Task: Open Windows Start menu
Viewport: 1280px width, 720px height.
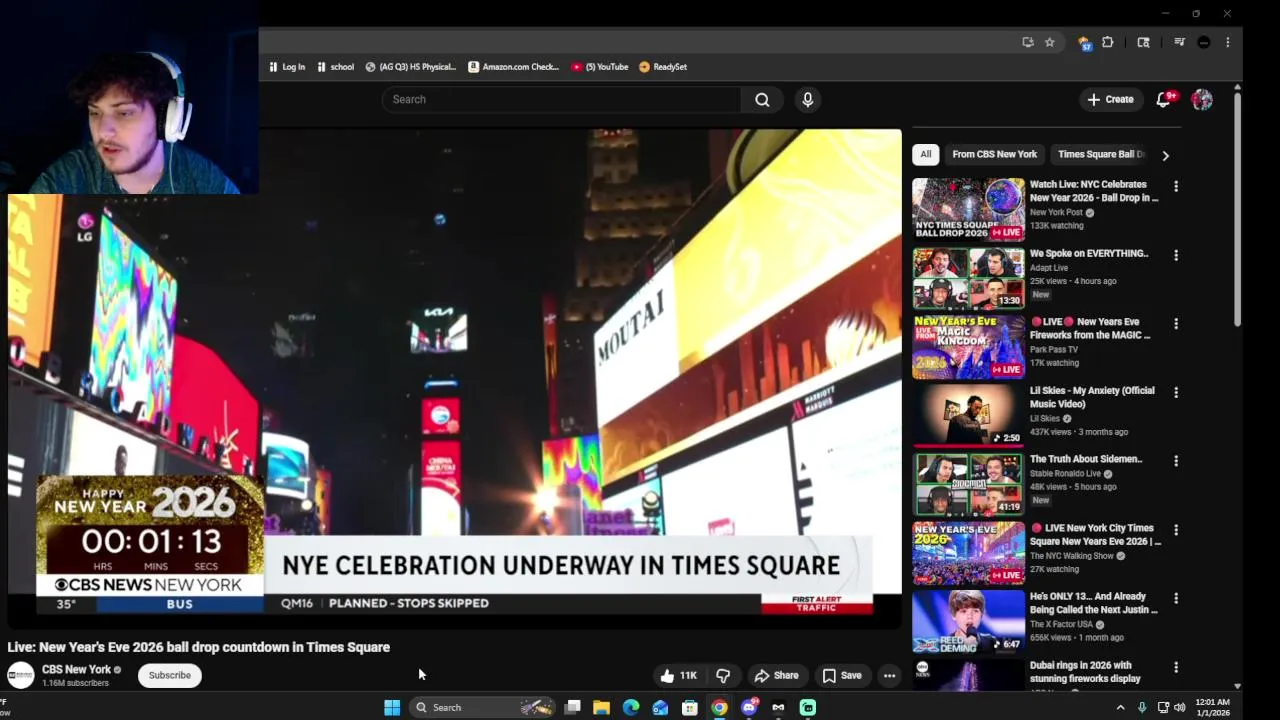Action: click(x=392, y=707)
